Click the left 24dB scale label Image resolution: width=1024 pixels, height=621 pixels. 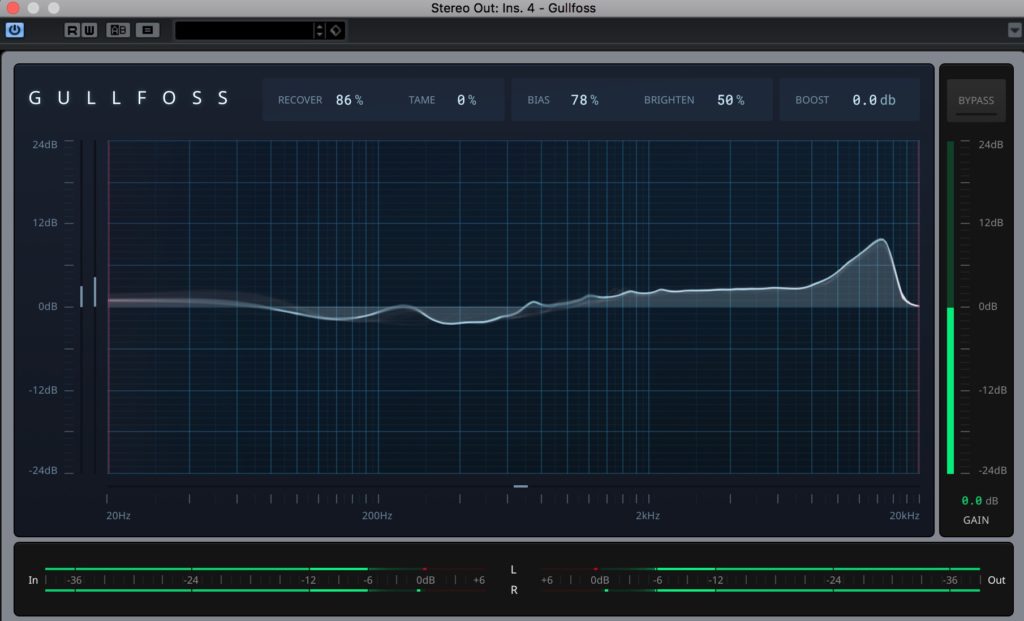(45, 144)
